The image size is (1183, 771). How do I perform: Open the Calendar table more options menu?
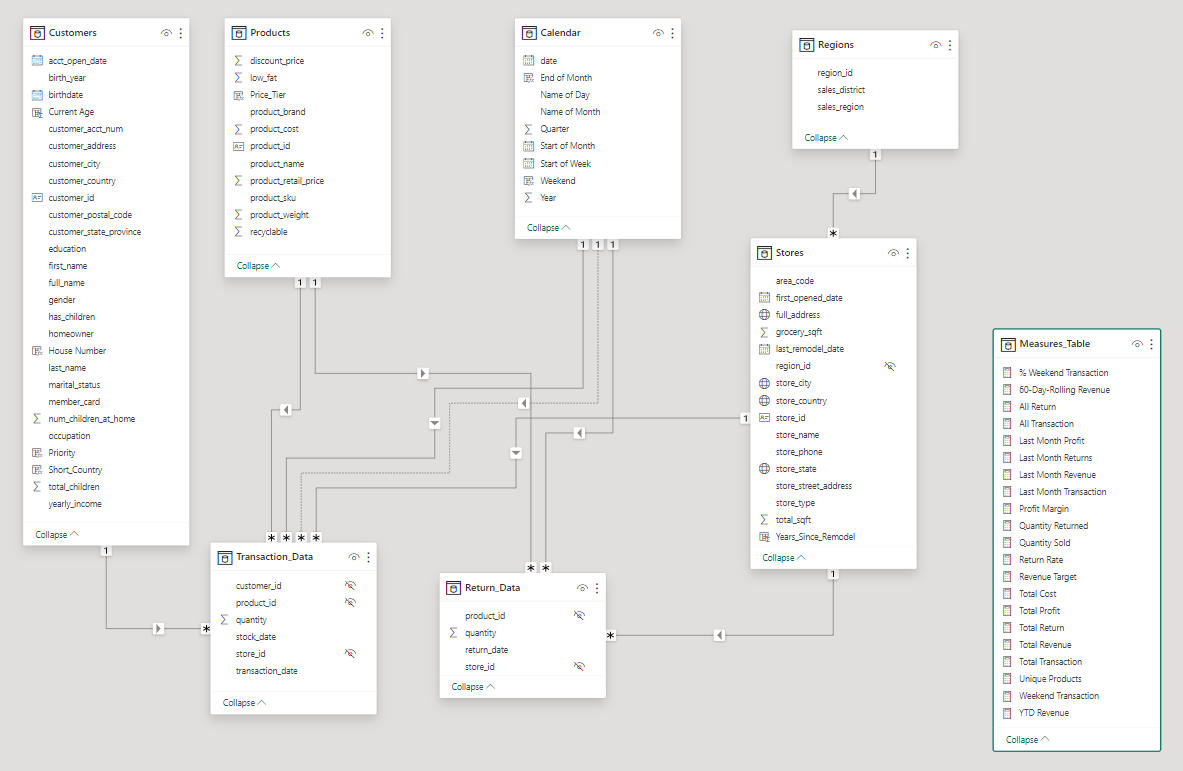click(x=673, y=33)
